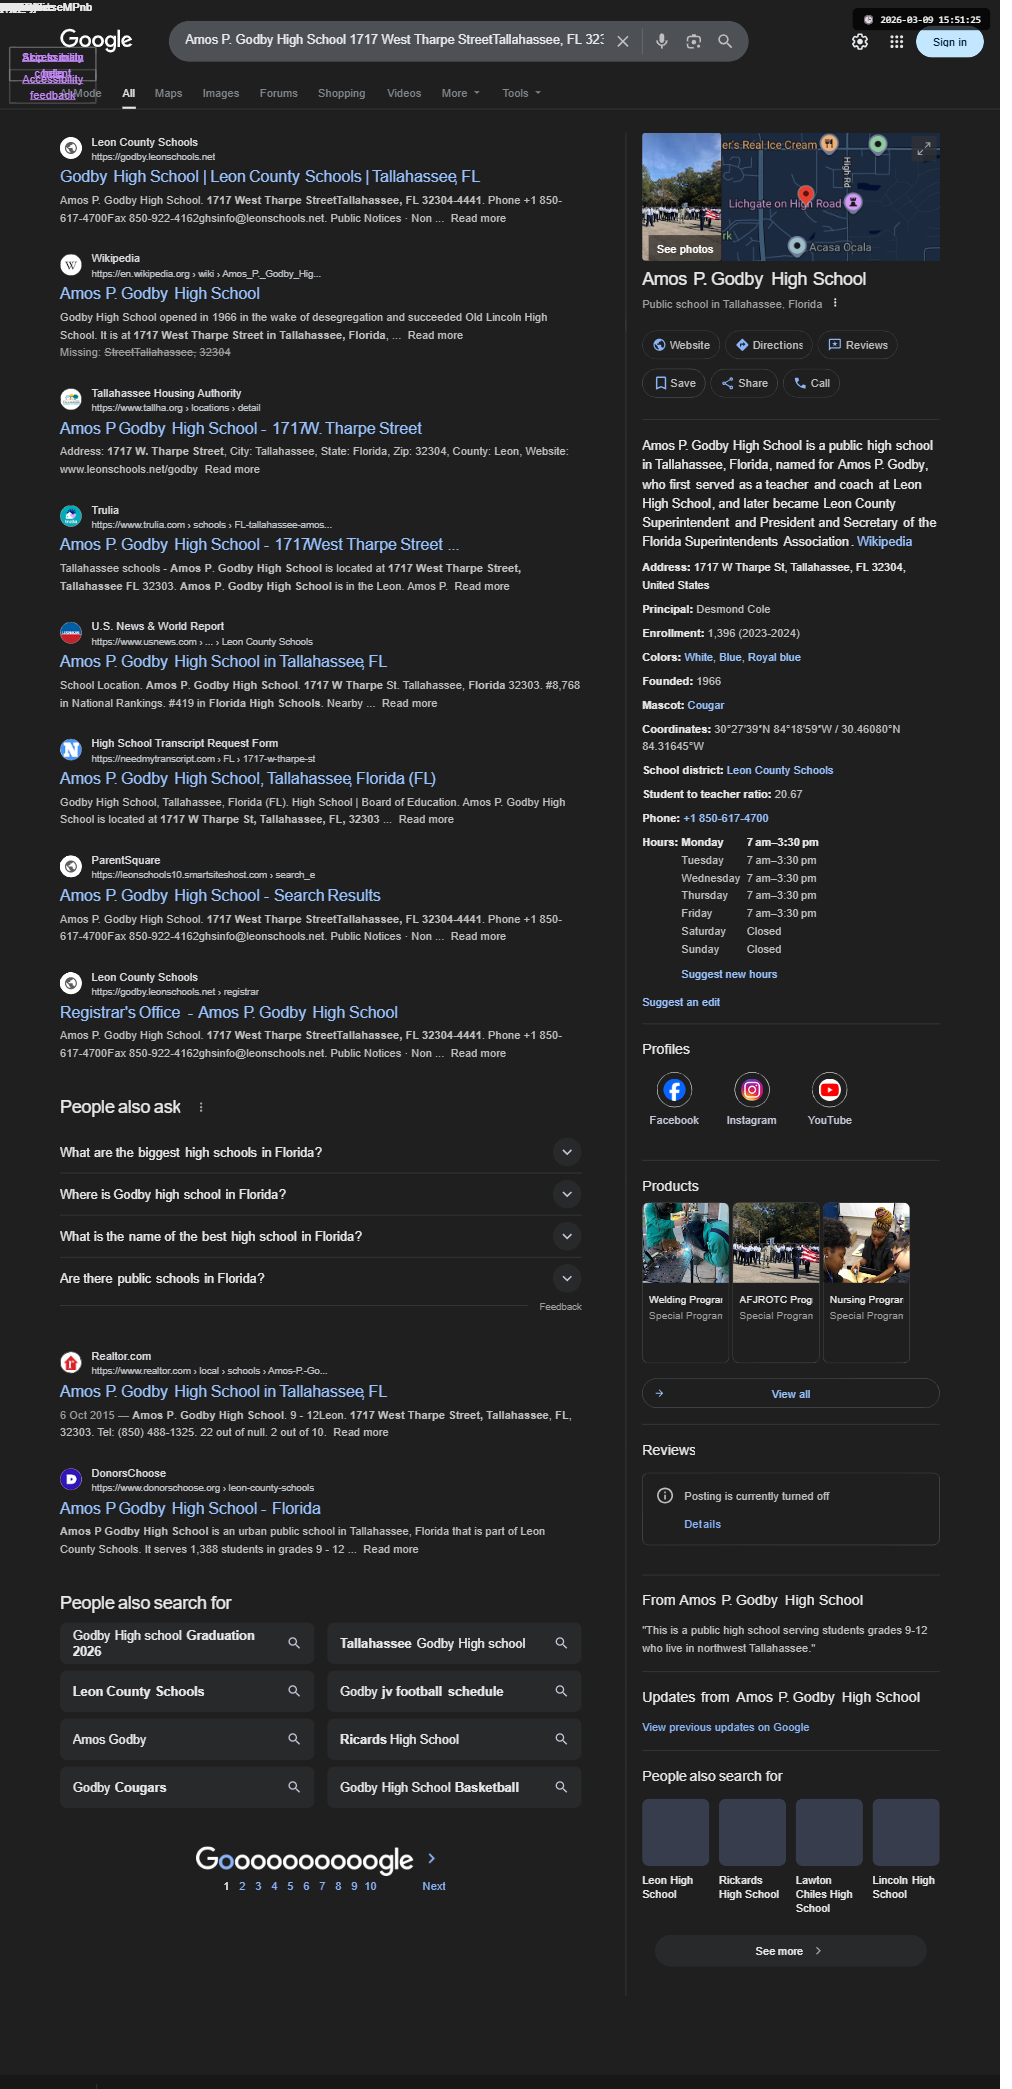Screen dimensions: 1012x2089
Task: Click Google logo to go home
Action: (96, 39)
